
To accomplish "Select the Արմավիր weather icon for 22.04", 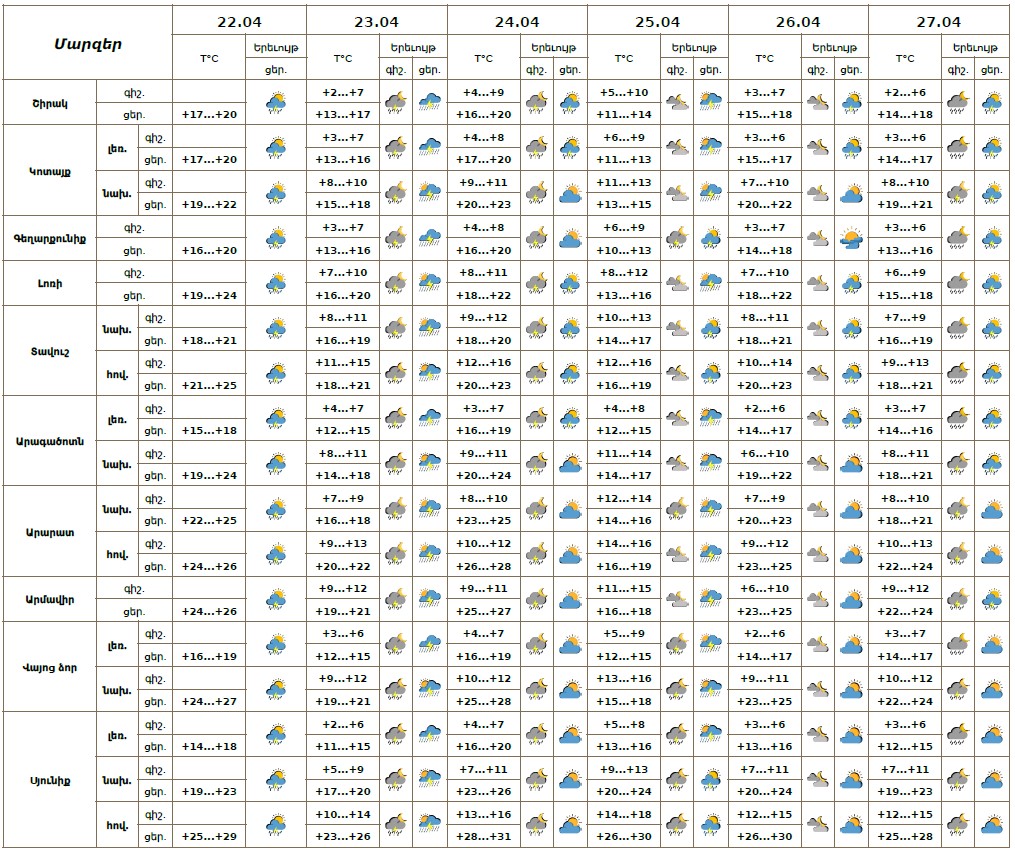I will [276, 600].
